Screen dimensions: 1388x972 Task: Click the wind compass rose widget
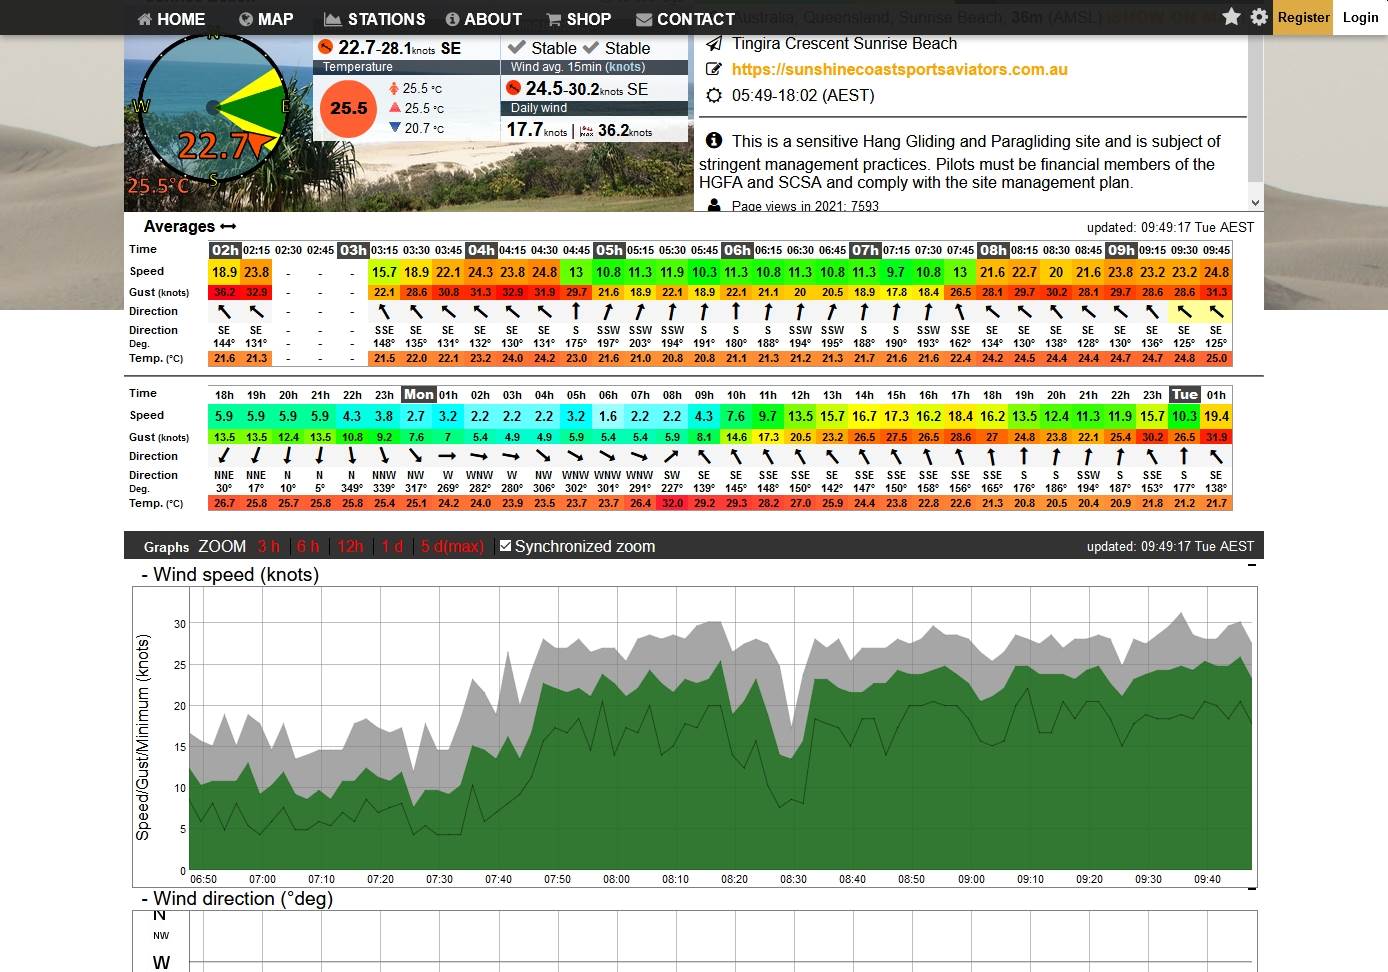point(213,107)
